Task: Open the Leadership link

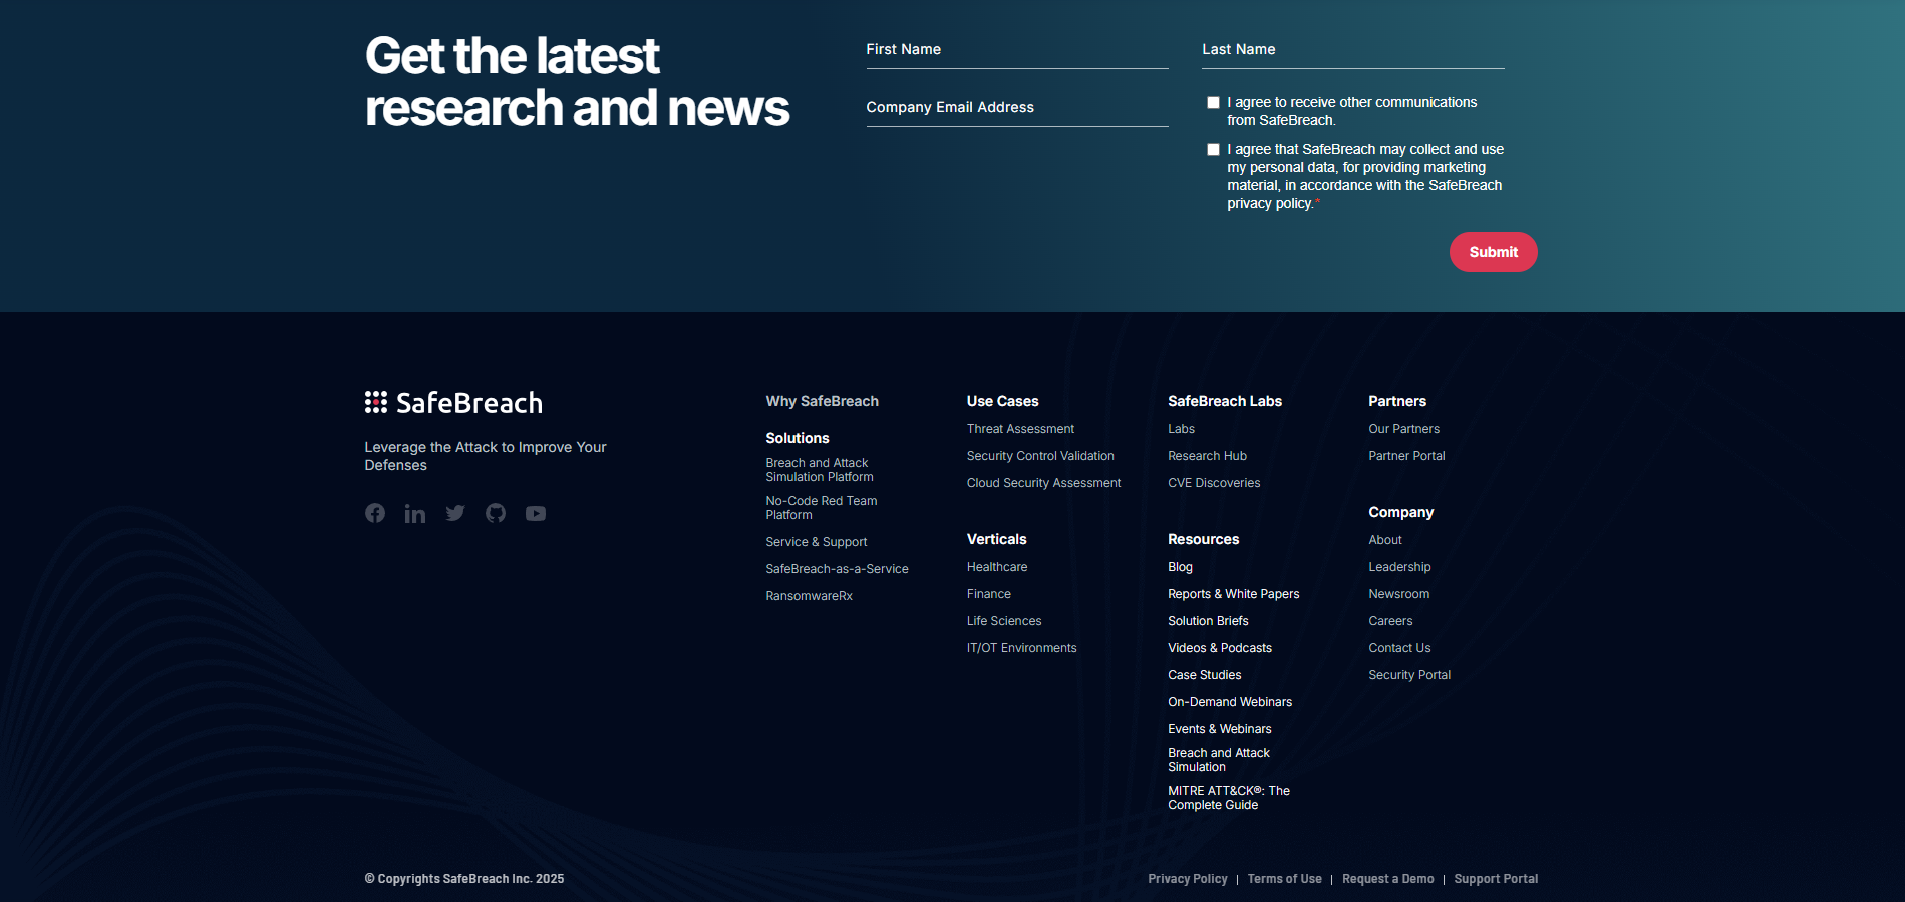Action: pyautogui.click(x=1399, y=567)
